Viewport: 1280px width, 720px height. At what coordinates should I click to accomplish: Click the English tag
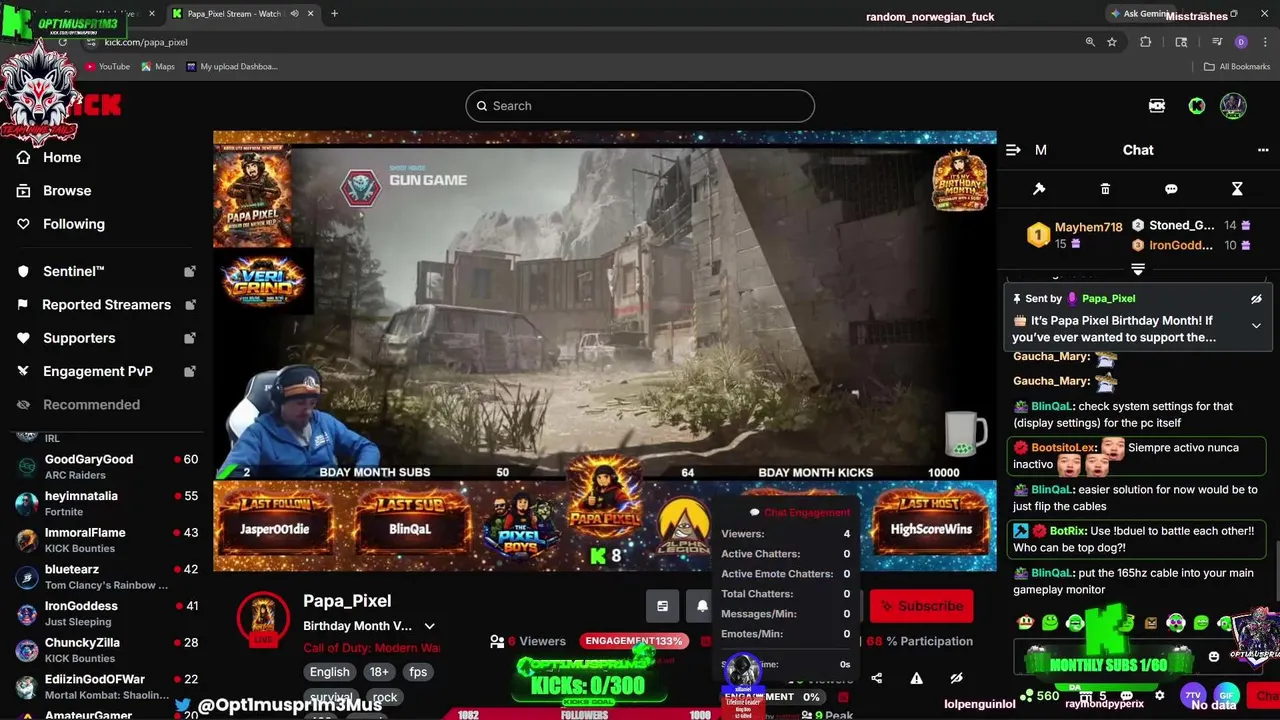329,672
